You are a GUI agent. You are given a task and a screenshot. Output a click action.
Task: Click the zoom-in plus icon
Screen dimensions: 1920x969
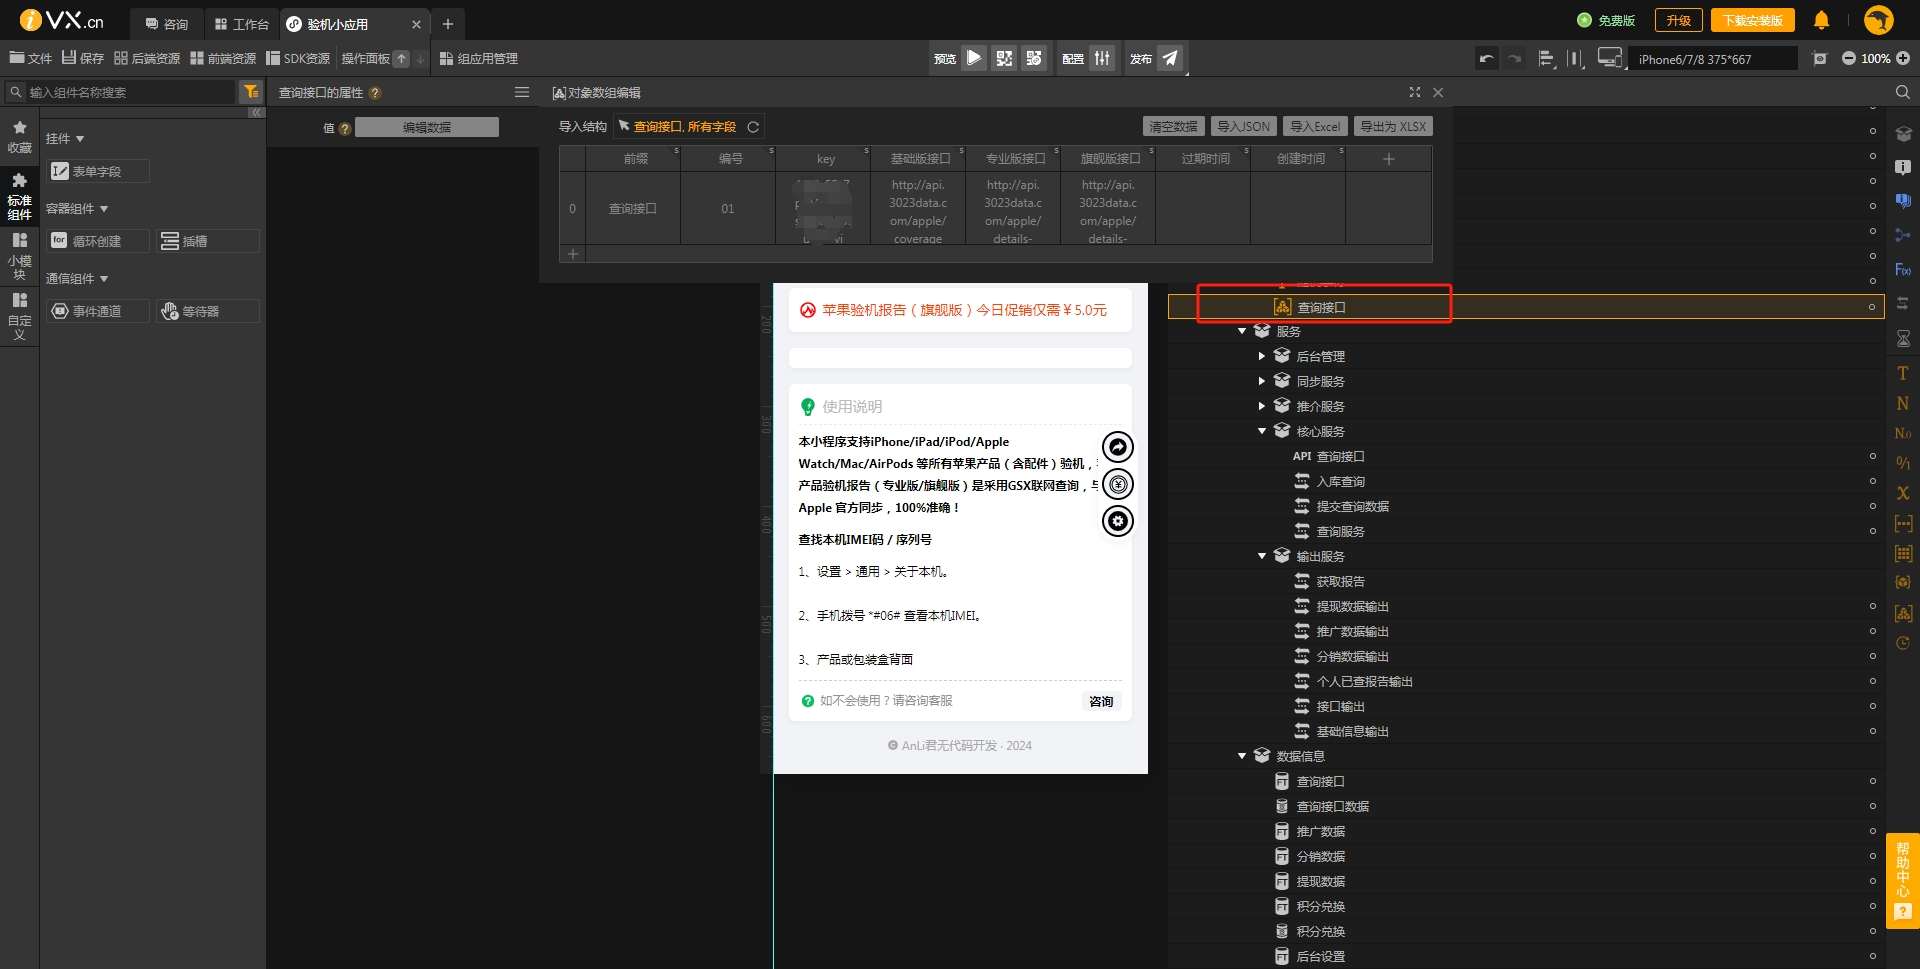click(1903, 59)
